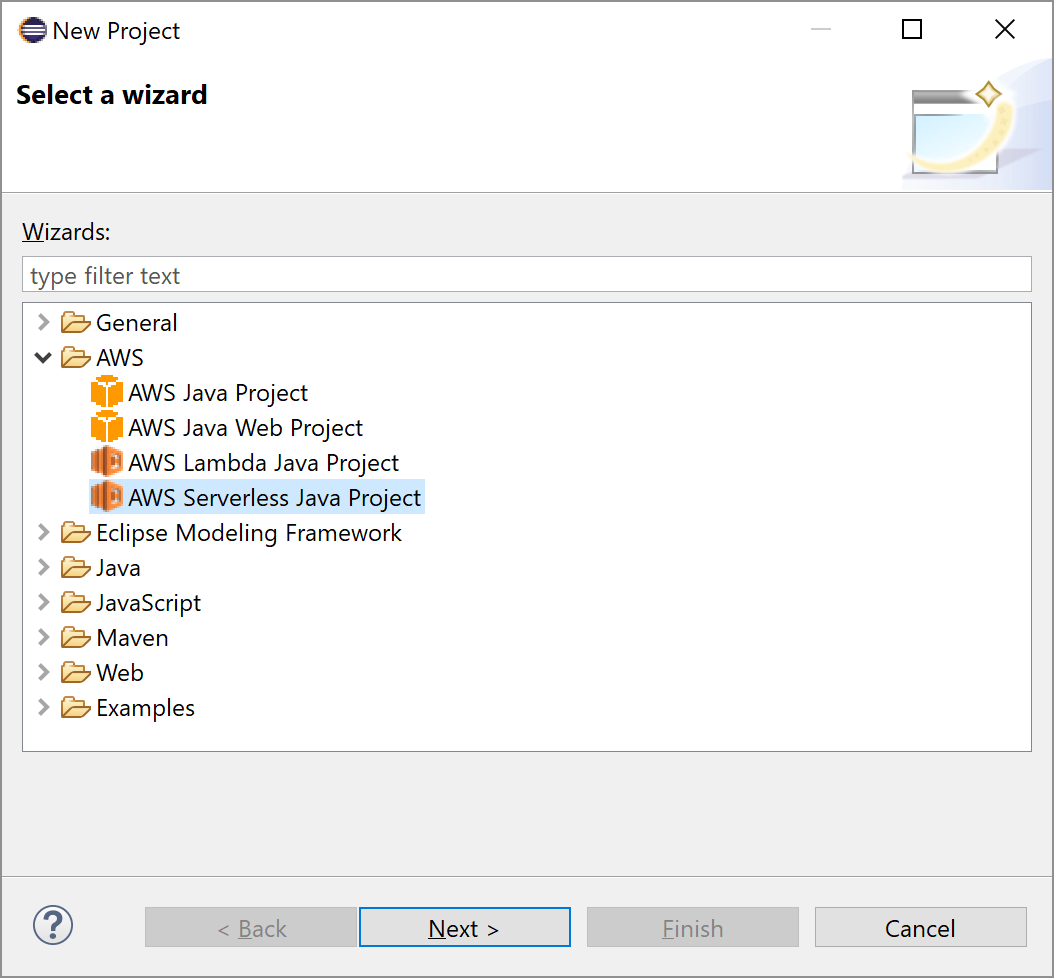The width and height of the screenshot is (1054, 978).
Task: Click the Eclipse logo in title bar
Action: tap(31, 31)
